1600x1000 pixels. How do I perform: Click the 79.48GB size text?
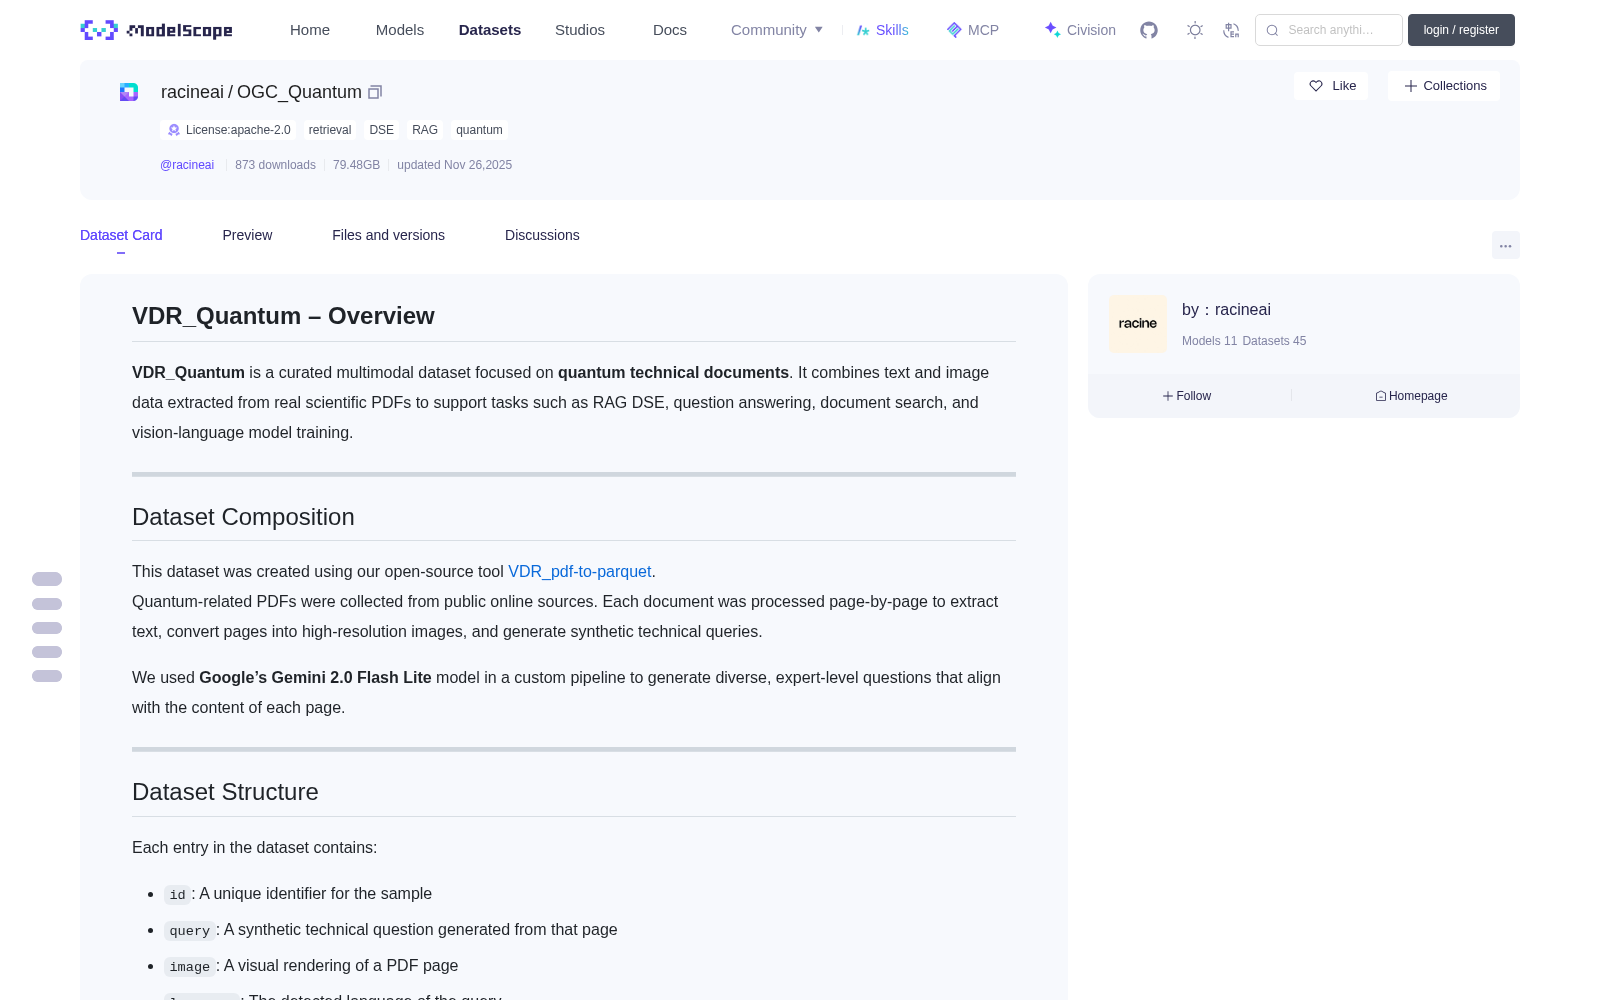coord(356,165)
